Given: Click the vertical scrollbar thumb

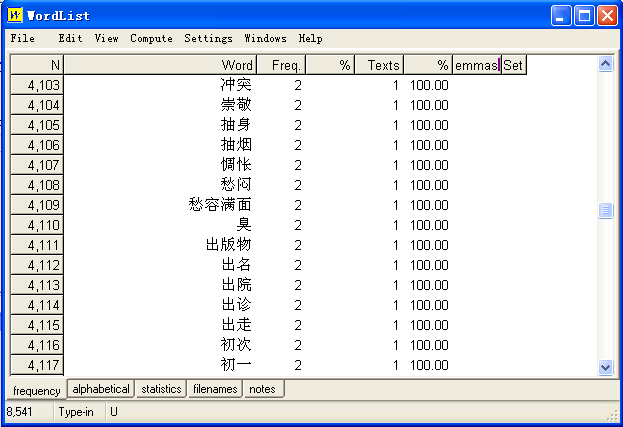Looking at the screenshot, I should tap(604, 210).
